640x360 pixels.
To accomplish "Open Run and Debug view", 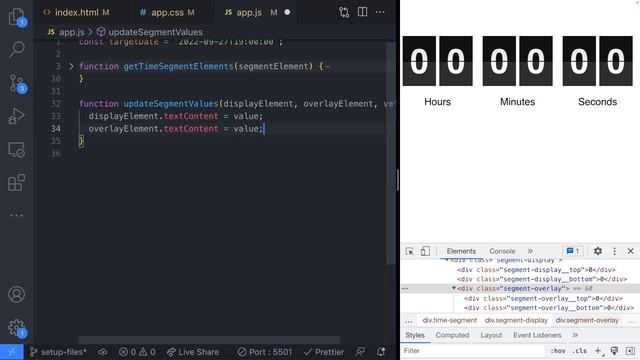I will click(16, 116).
